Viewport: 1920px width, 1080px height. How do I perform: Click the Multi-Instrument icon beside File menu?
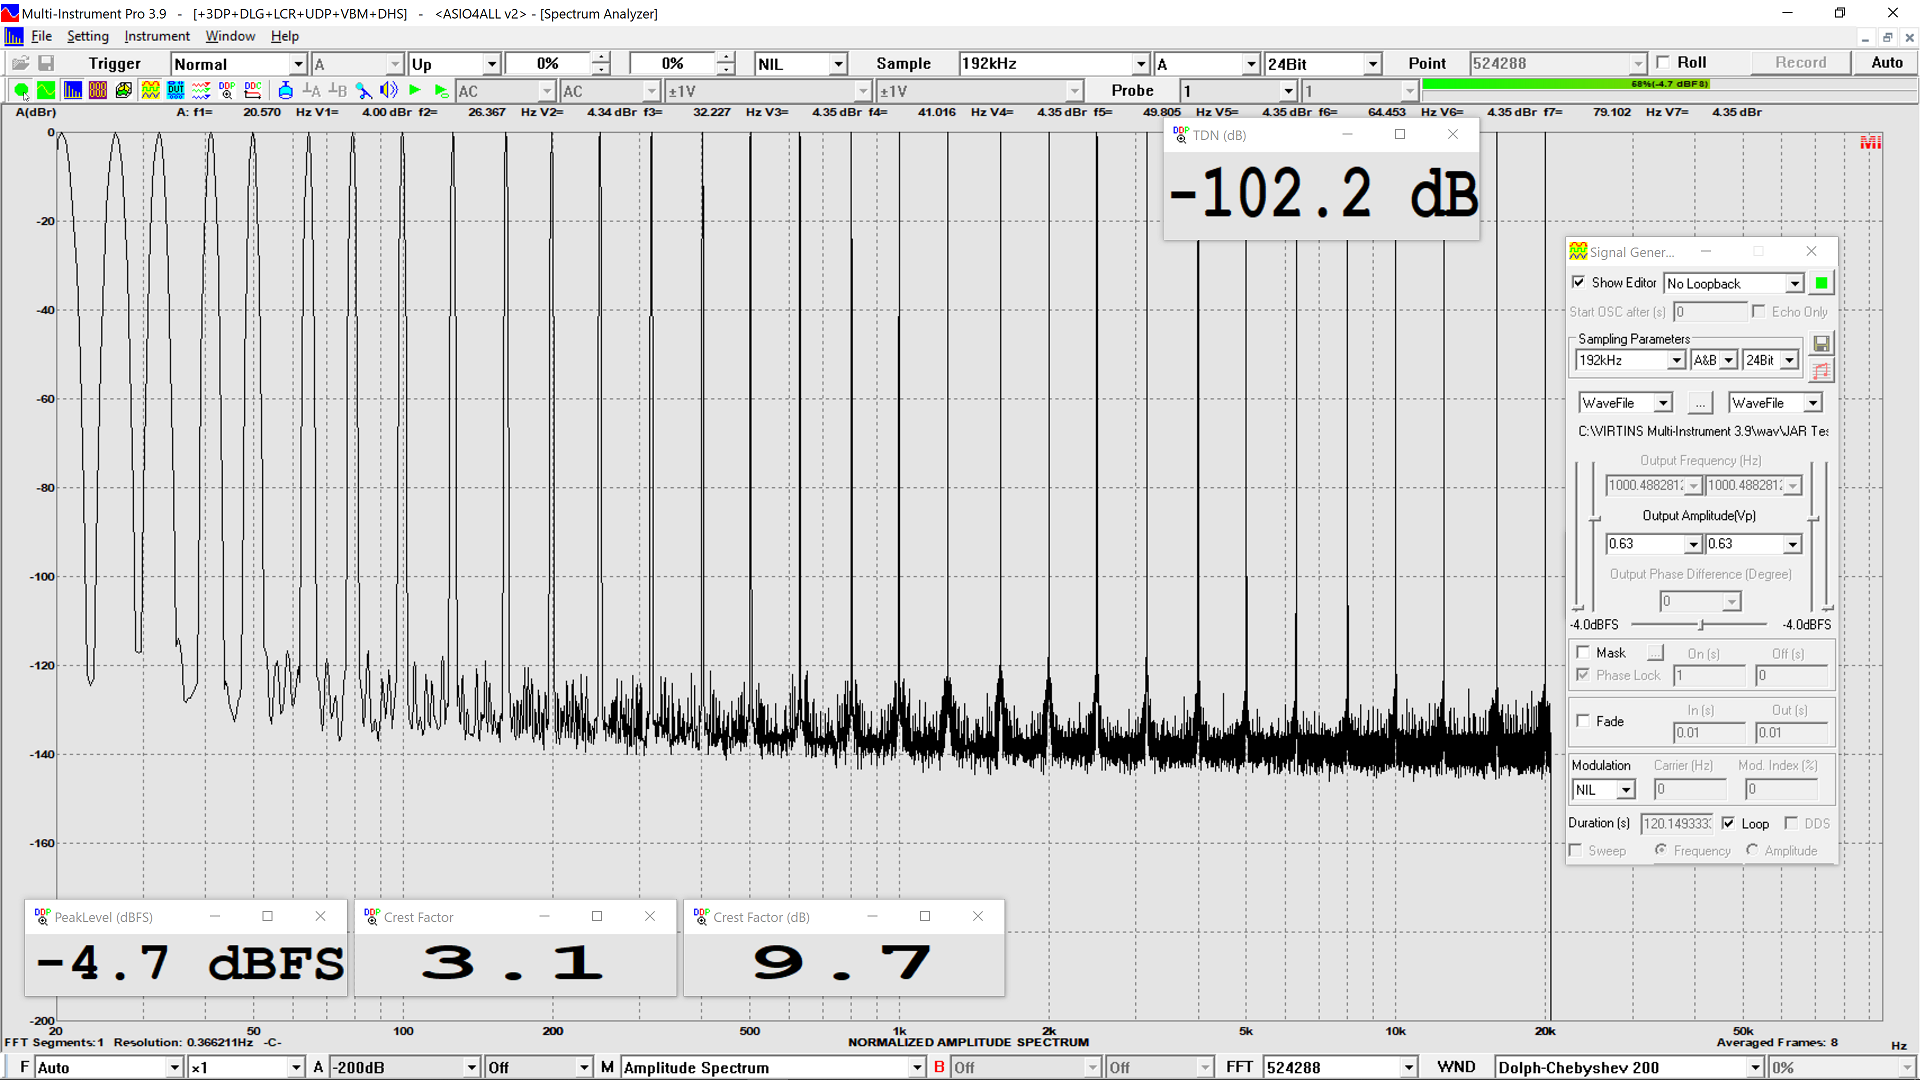tap(14, 36)
